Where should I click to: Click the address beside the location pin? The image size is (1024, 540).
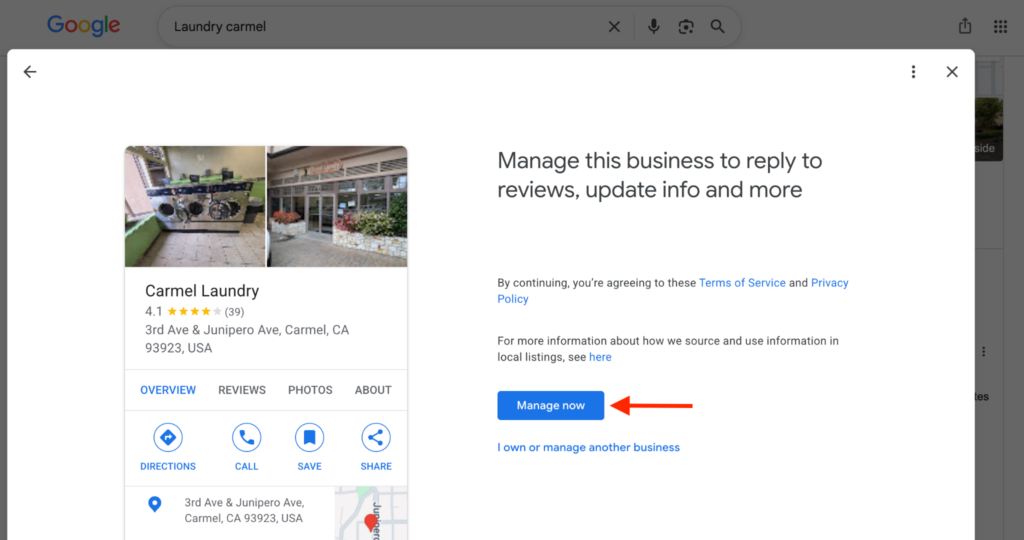tap(244, 510)
